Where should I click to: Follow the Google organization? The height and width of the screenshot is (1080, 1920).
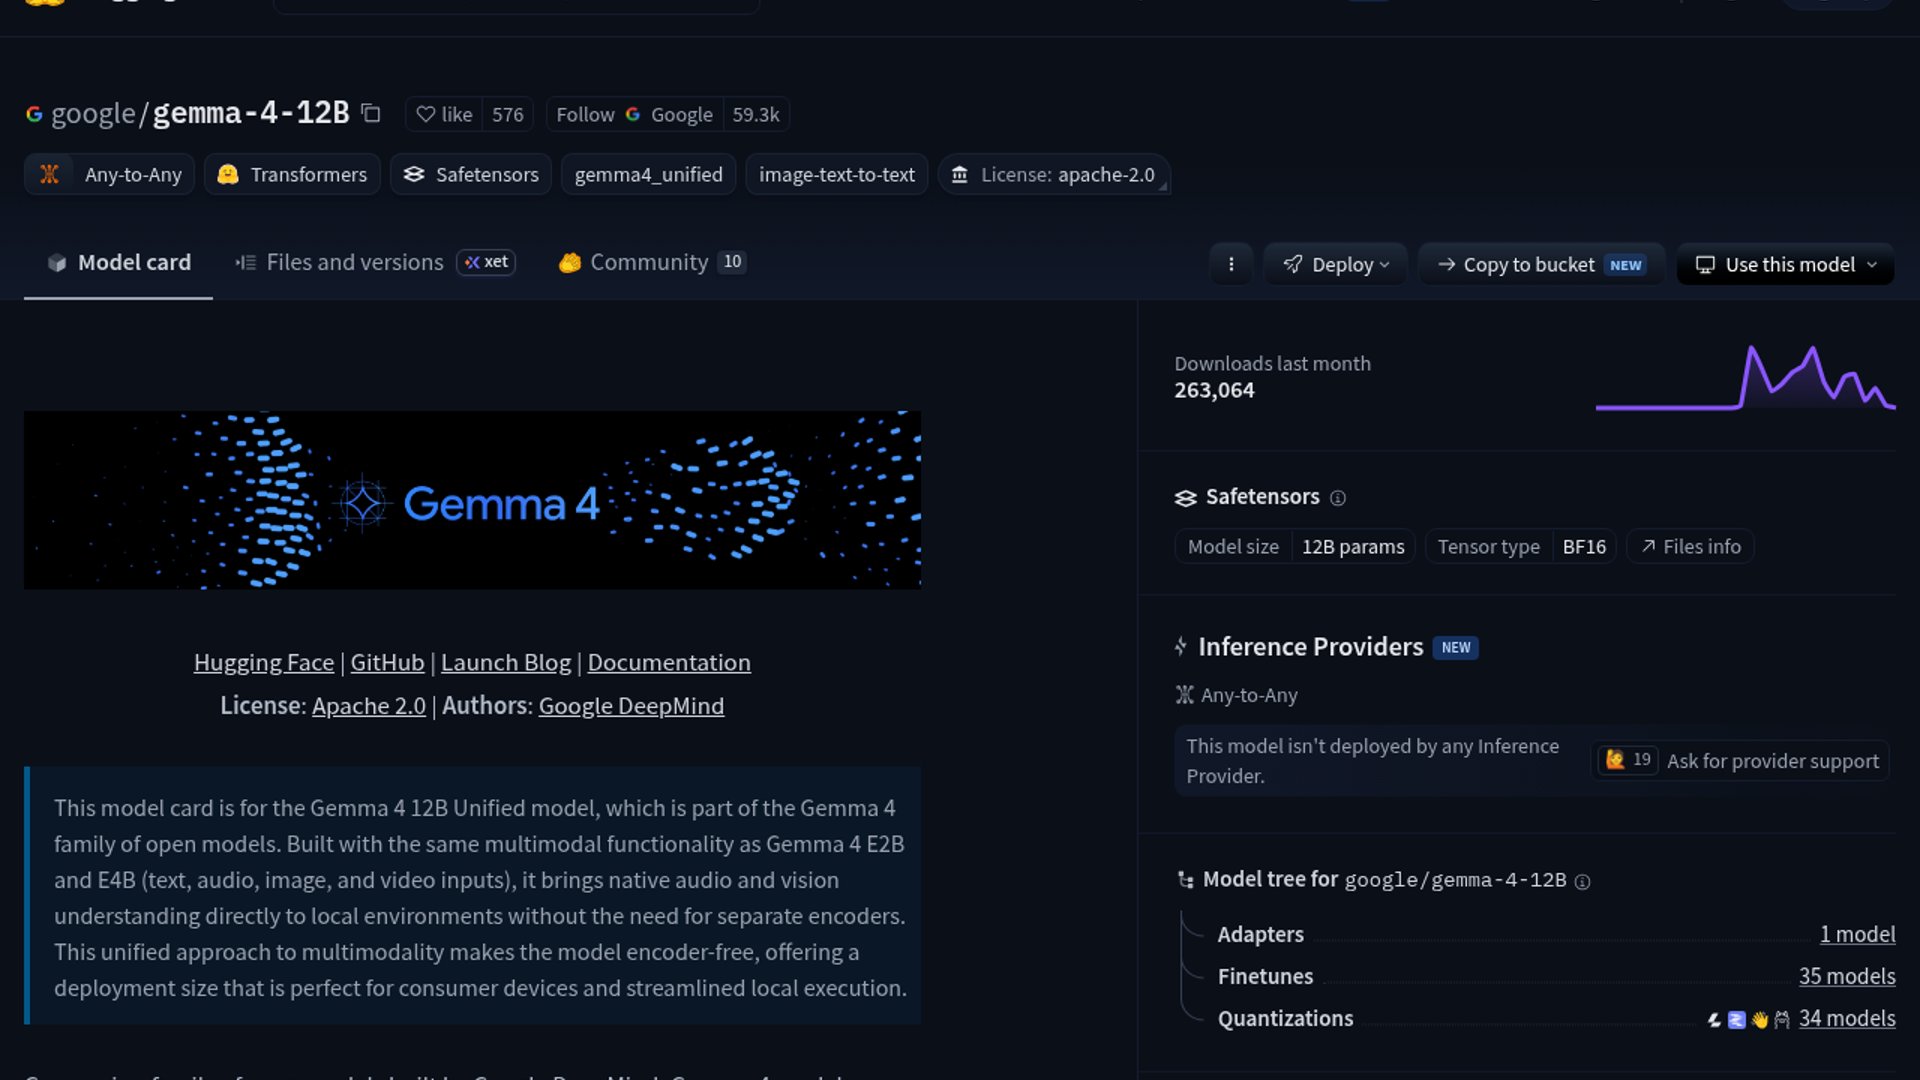click(x=634, y=115)
